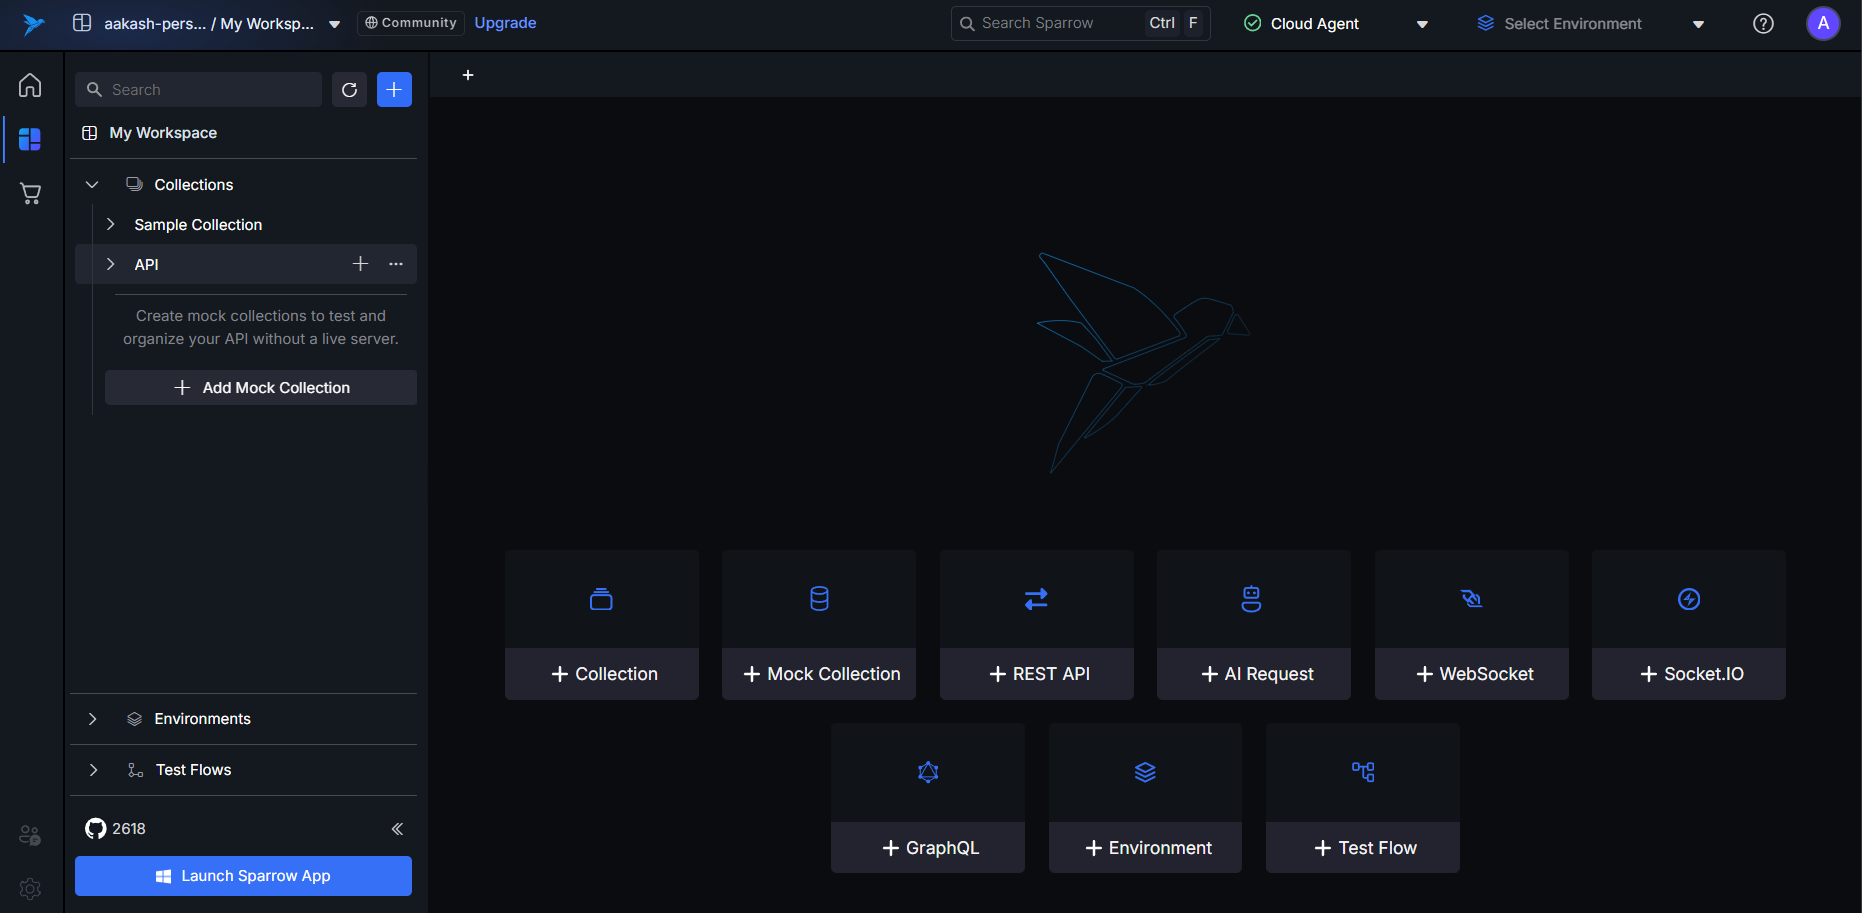Click the + Test Flow button

point(1363,848)
